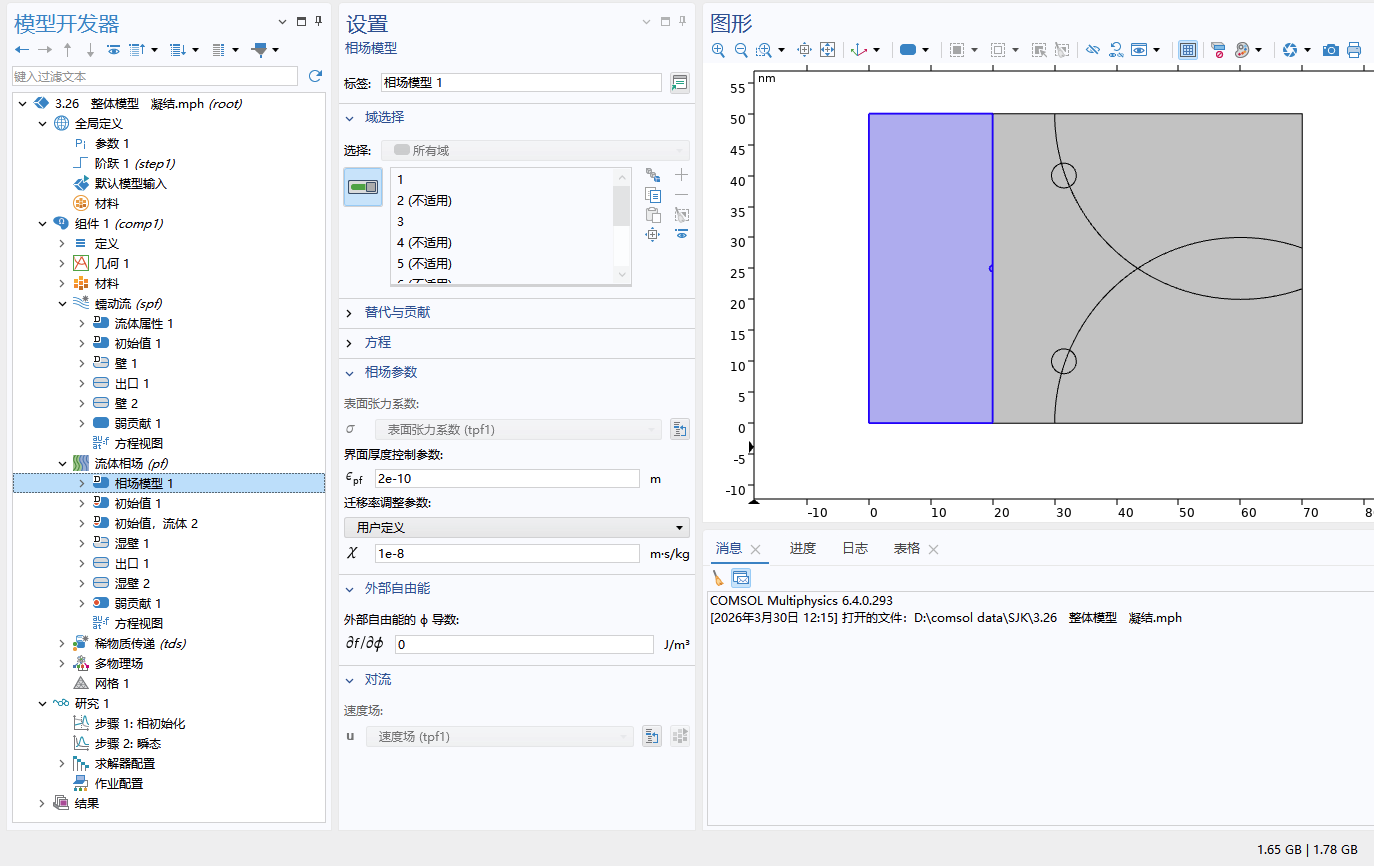Open the go-to-view axis dropdown
Screen dimensions: 1374x866
[x=876, y=49]
